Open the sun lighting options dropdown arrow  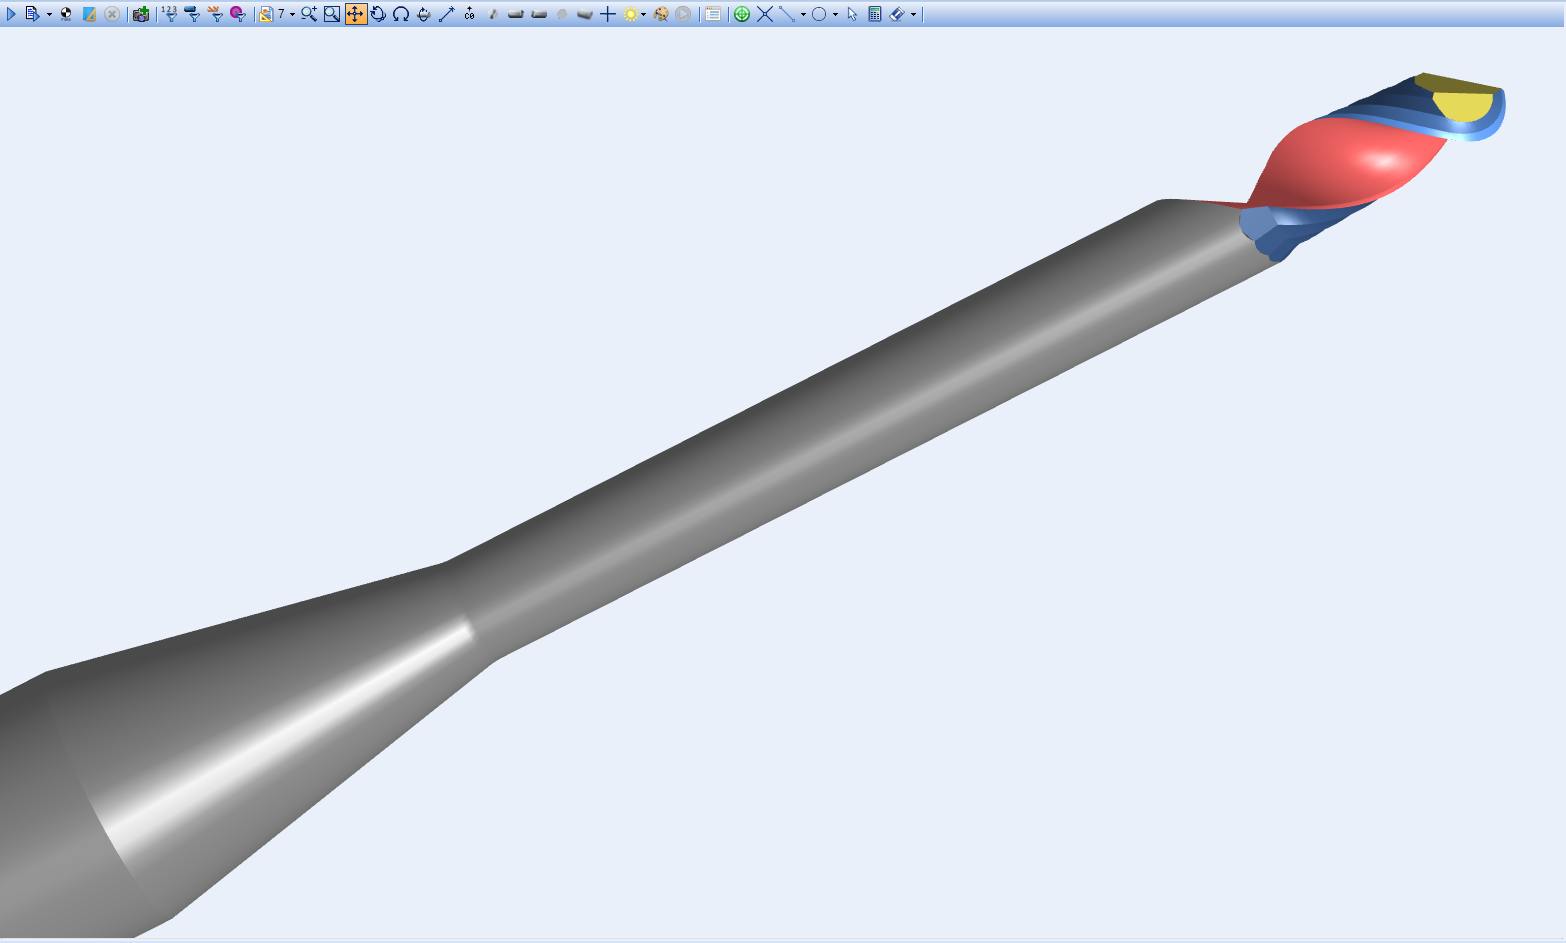[643, 15]
